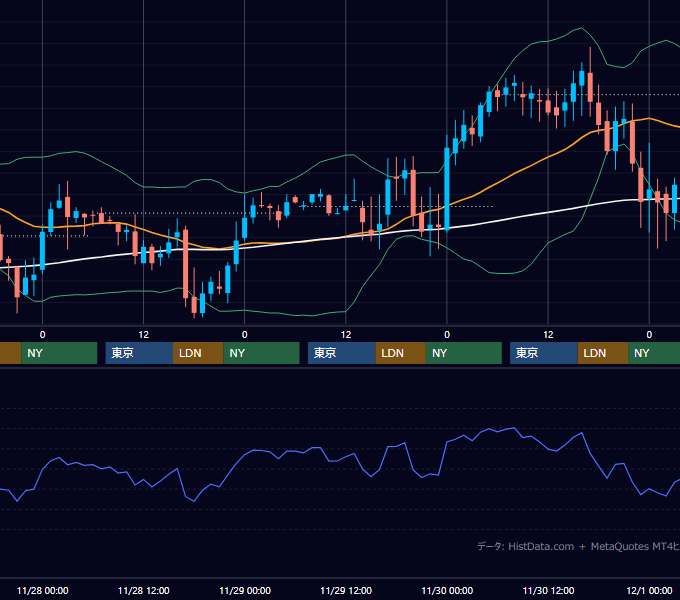Click the 11/29 00:00 date label
Image resolution: width=680 pixels, height=600 pixels.
245,590
